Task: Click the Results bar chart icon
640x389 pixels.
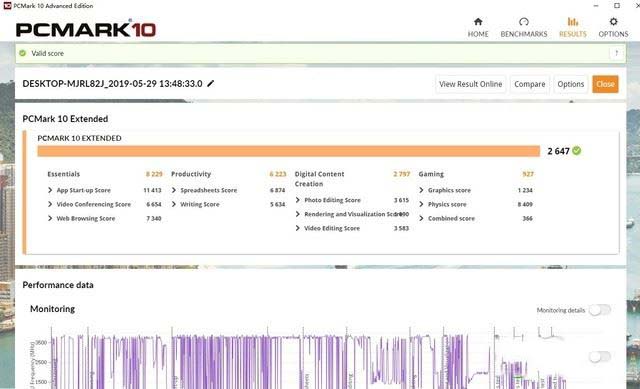Action: (x=573, y=22)
